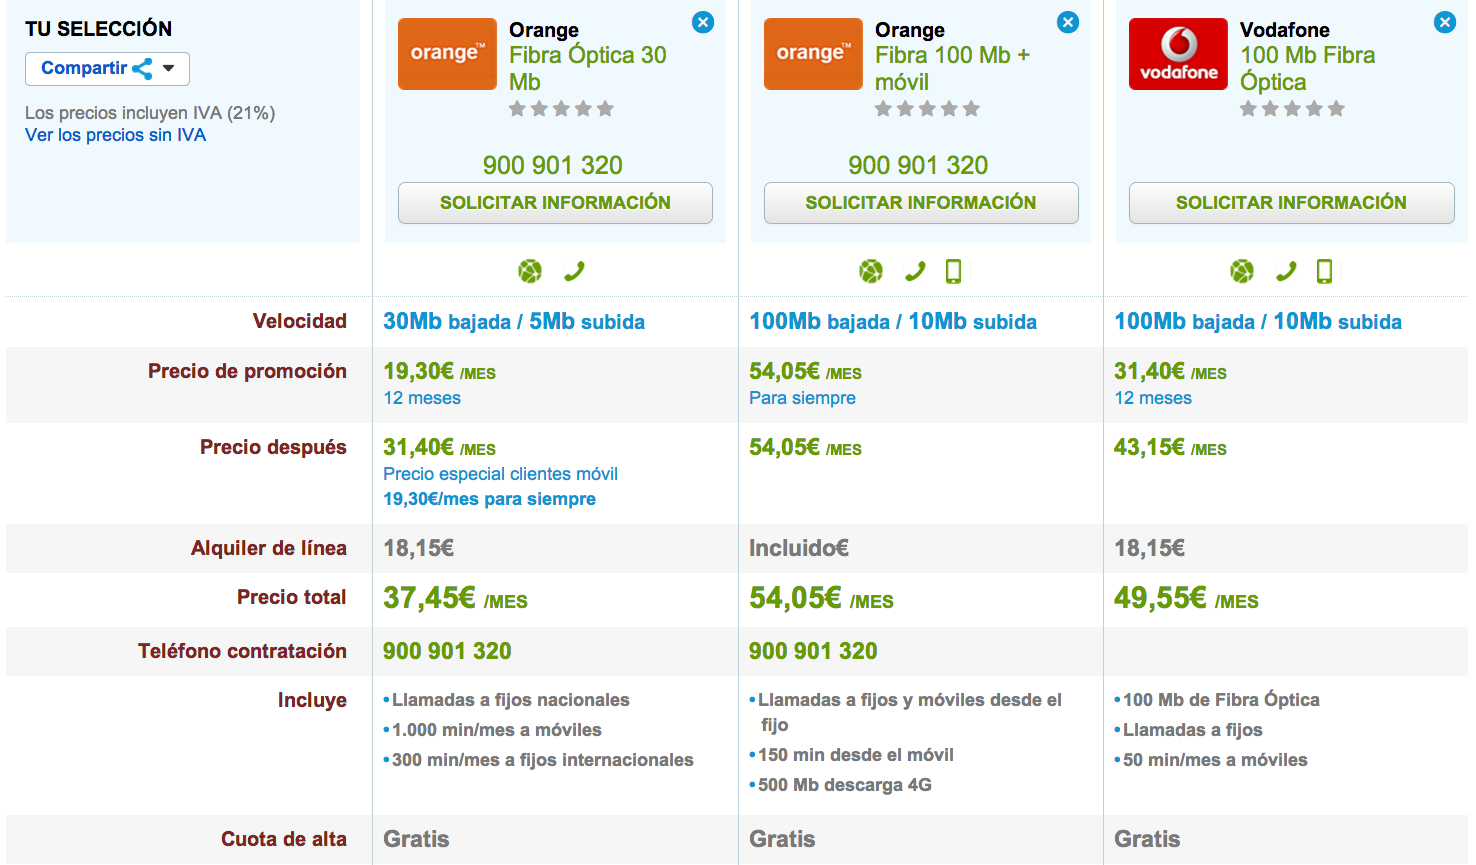The width and height of the screenshot is (1476, 865).
Task: Request information for Vodafone 100 Mb Fibra
Action: (1291, 203)
